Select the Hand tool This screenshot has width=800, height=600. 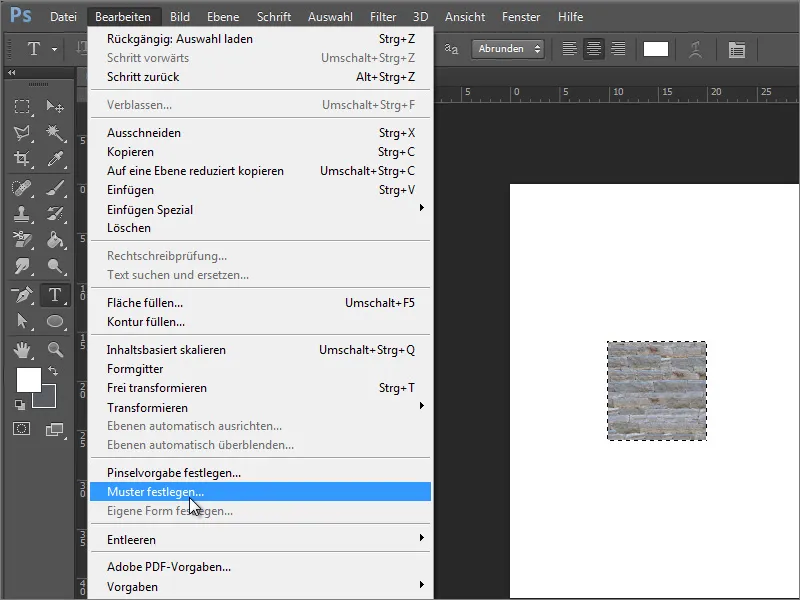click(x=21, y=349)
